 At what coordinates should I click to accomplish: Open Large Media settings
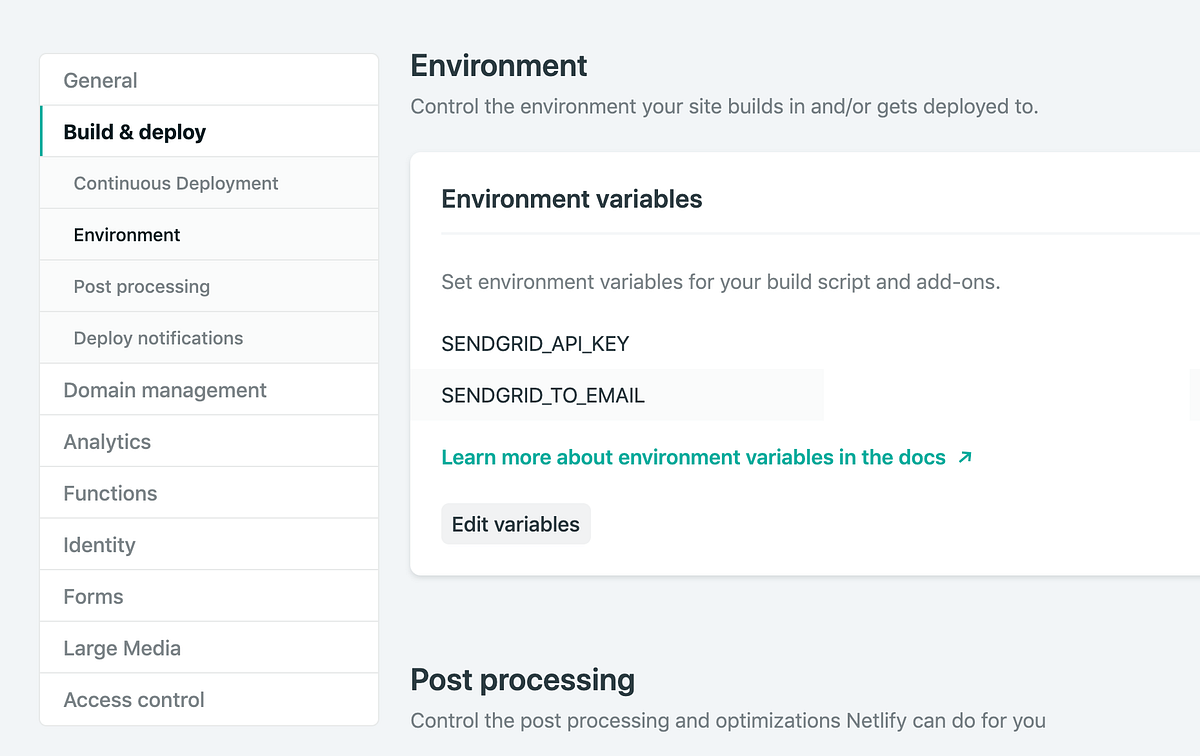pyautogui.click(x=122, y=648)
